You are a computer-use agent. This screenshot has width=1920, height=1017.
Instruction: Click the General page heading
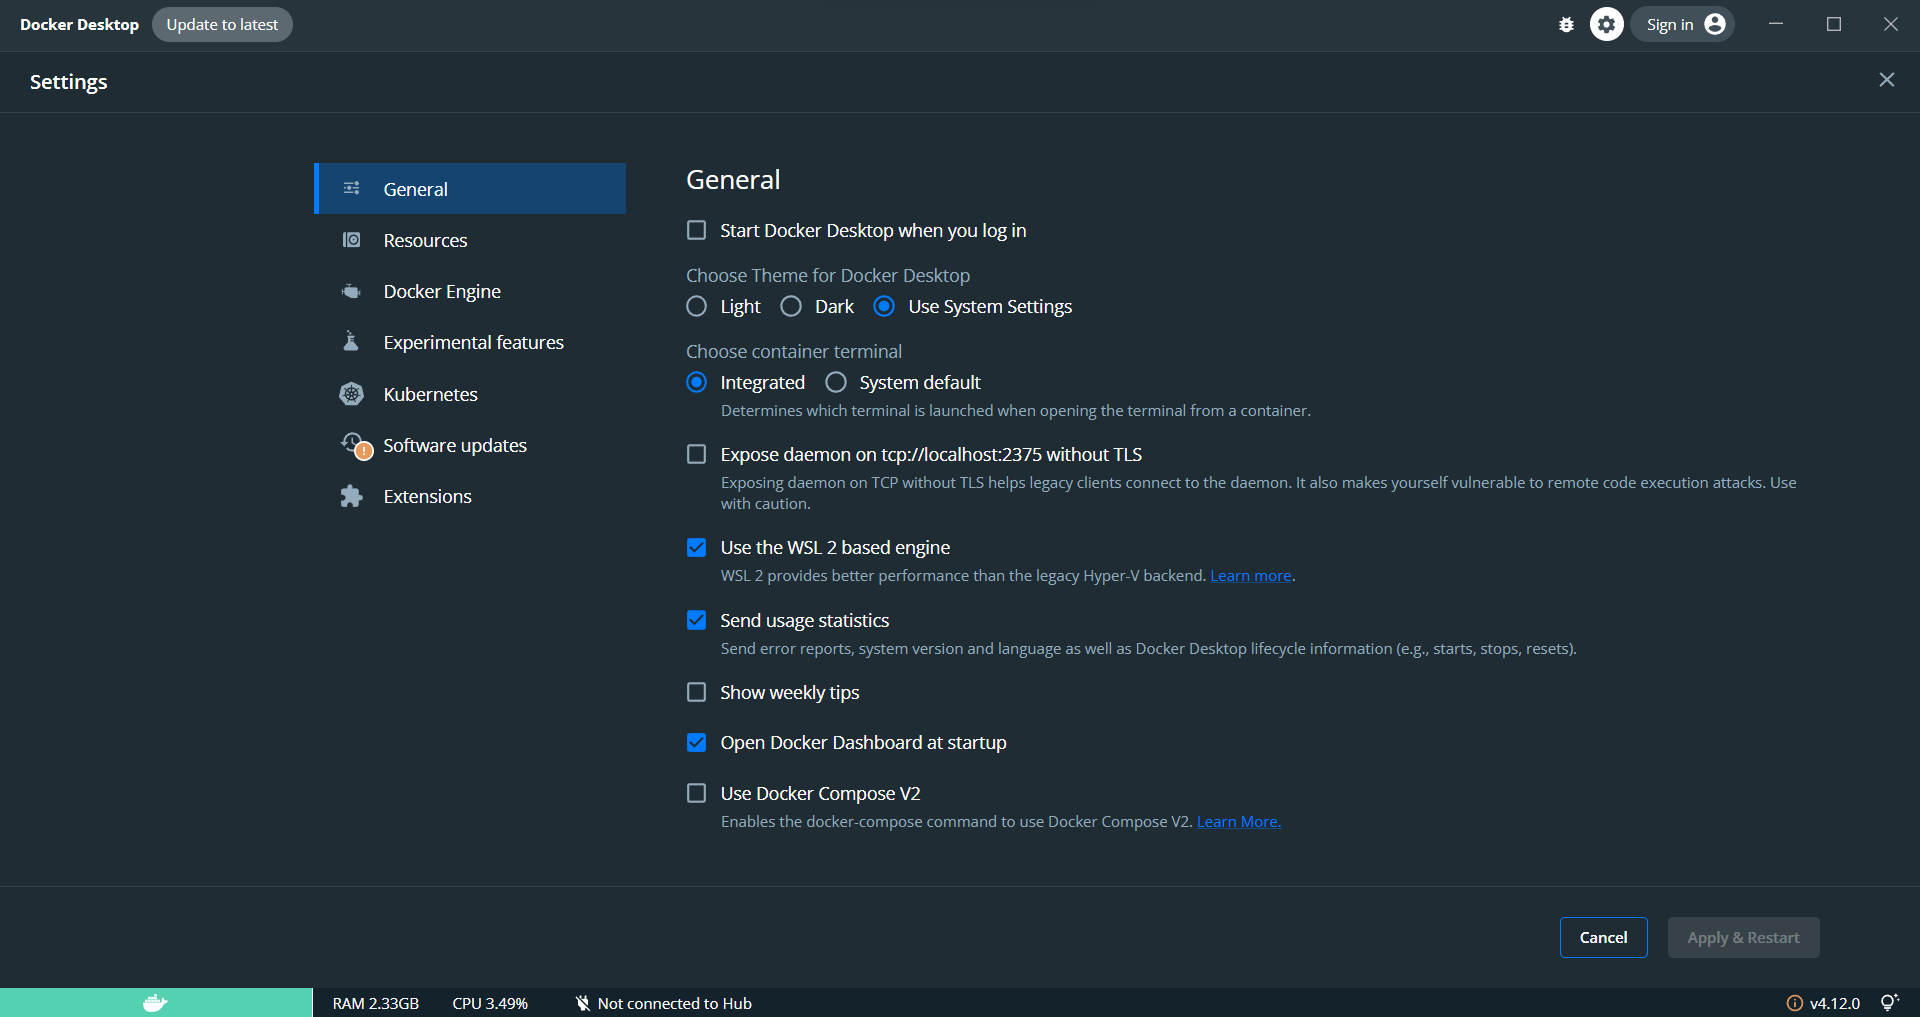pos(733,179)
